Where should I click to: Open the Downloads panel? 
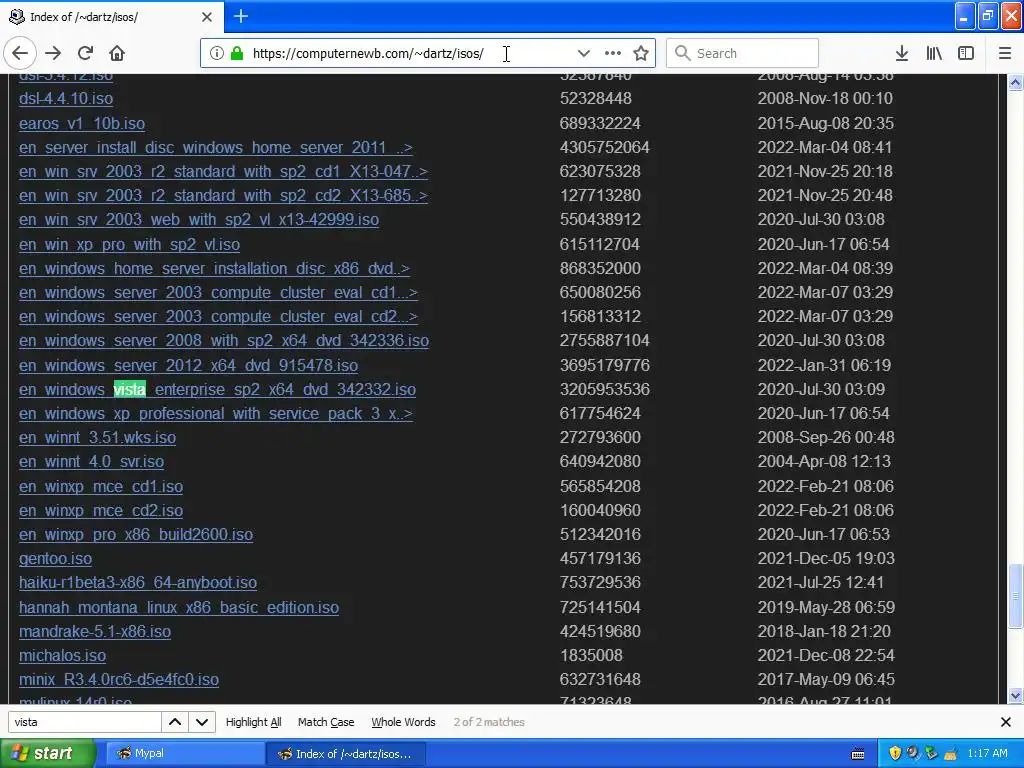902,53
